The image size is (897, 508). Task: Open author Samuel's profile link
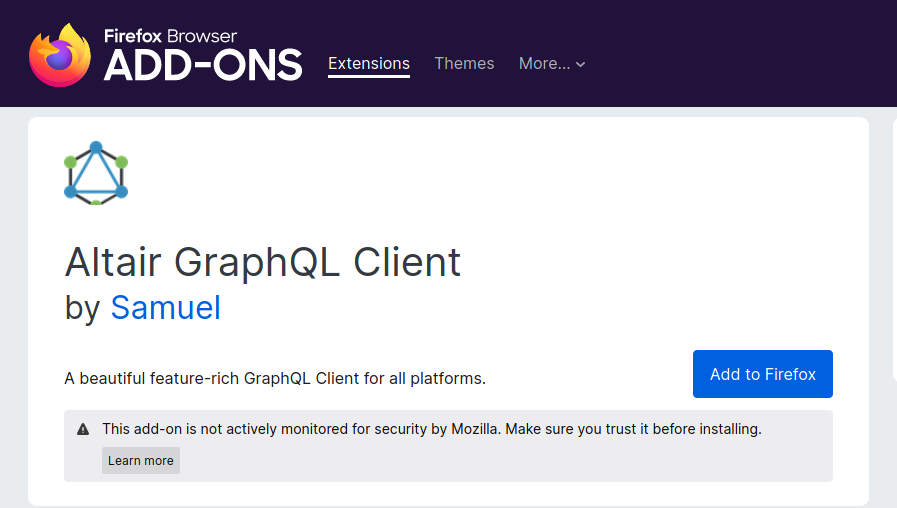(x=165, y=308)
